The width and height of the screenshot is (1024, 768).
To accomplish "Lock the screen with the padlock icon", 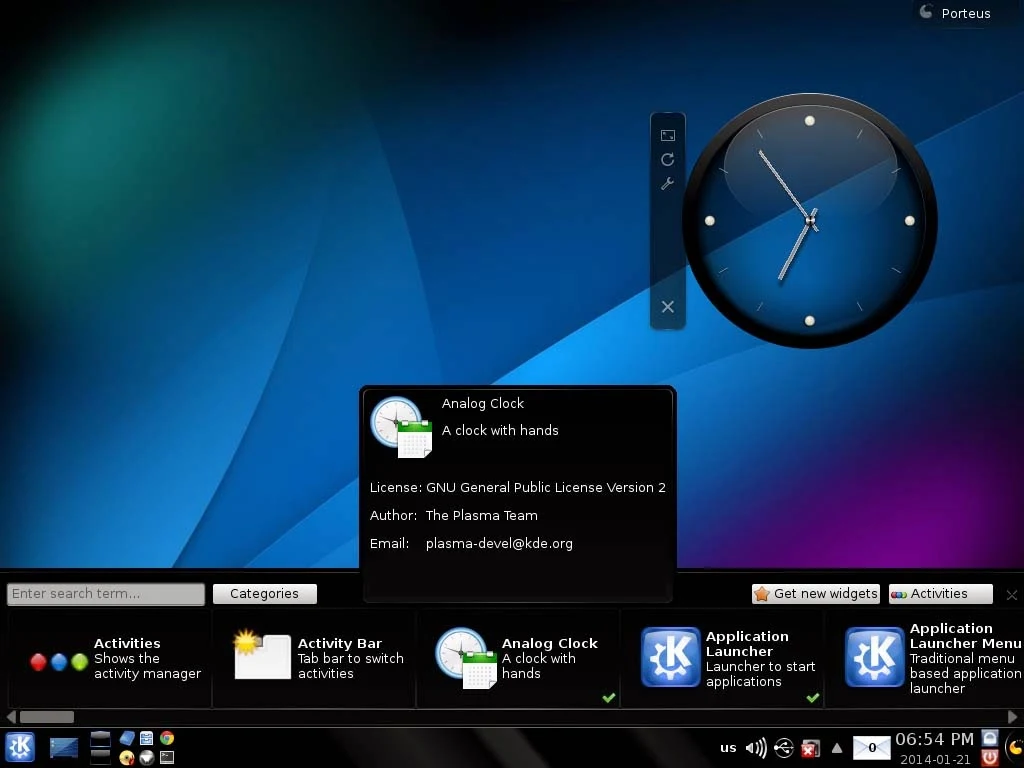I will coord(990,739).
